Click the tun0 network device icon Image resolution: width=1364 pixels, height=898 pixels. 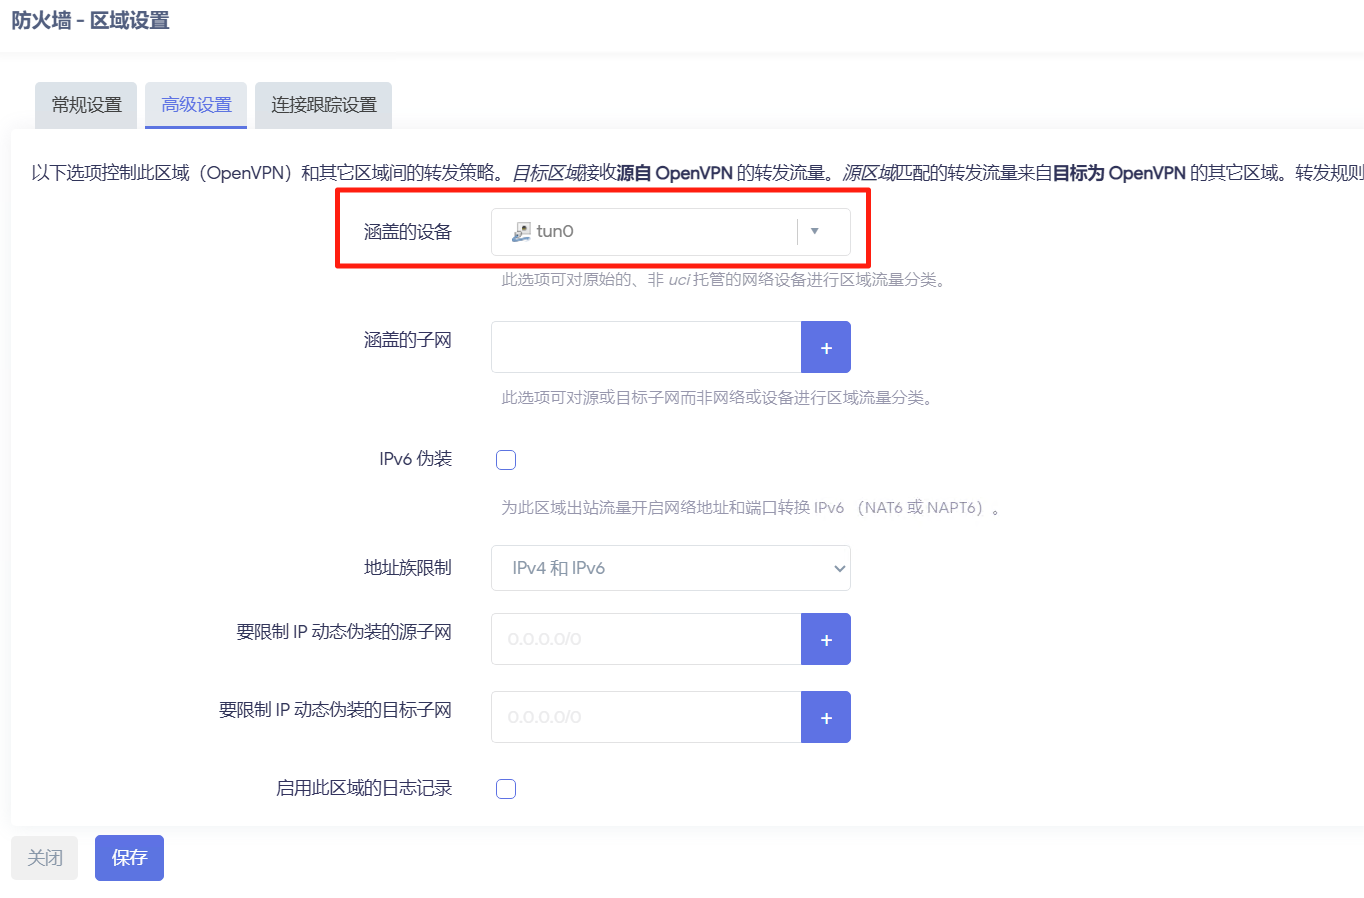521,232
